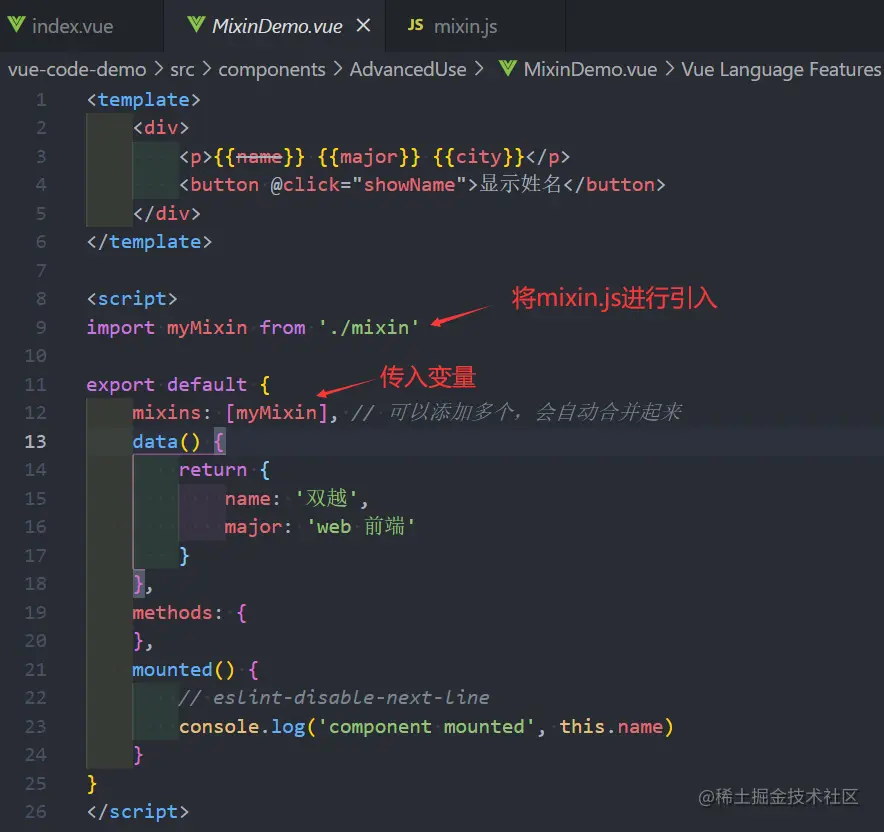This screenshot has height=832, width=884.
Task: Click [myMixin] in the mixins option
Action: coord(277,413)
